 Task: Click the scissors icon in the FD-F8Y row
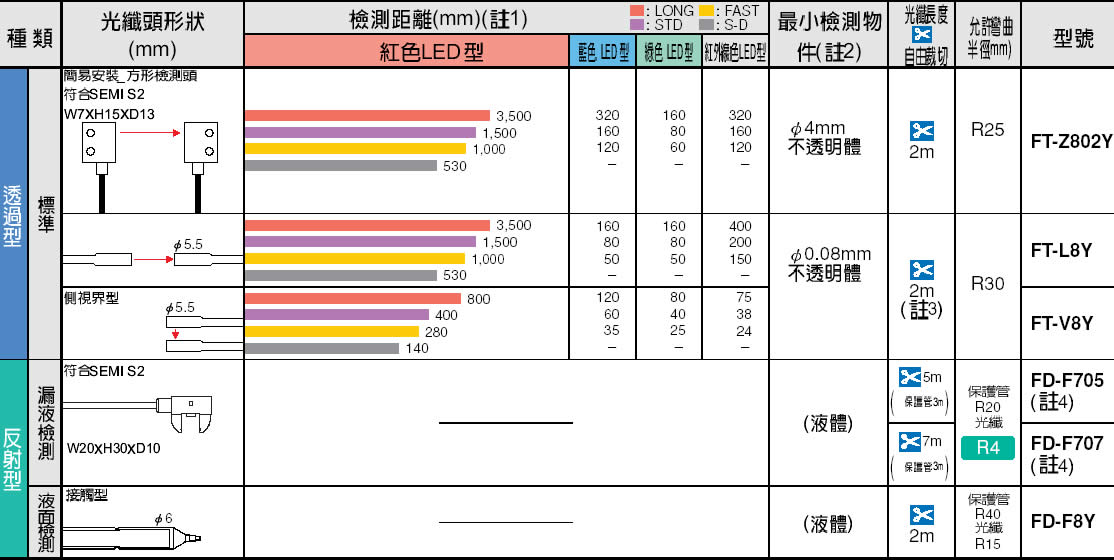tap(921, 514)
